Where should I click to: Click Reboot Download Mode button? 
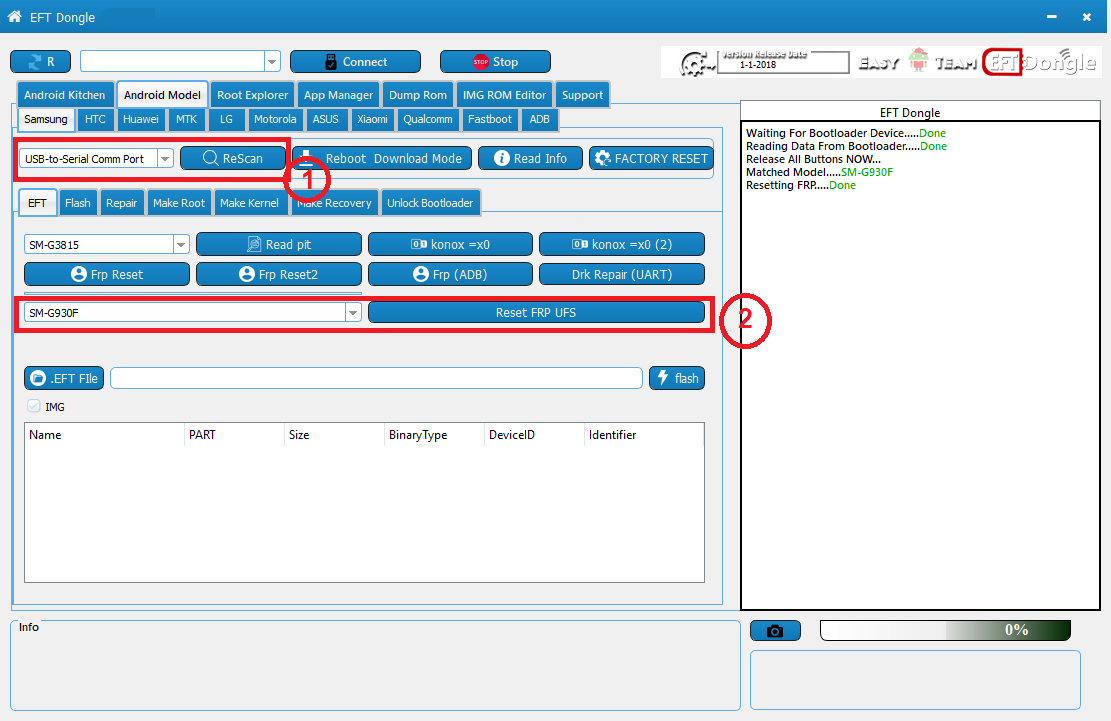click(382, 158)
